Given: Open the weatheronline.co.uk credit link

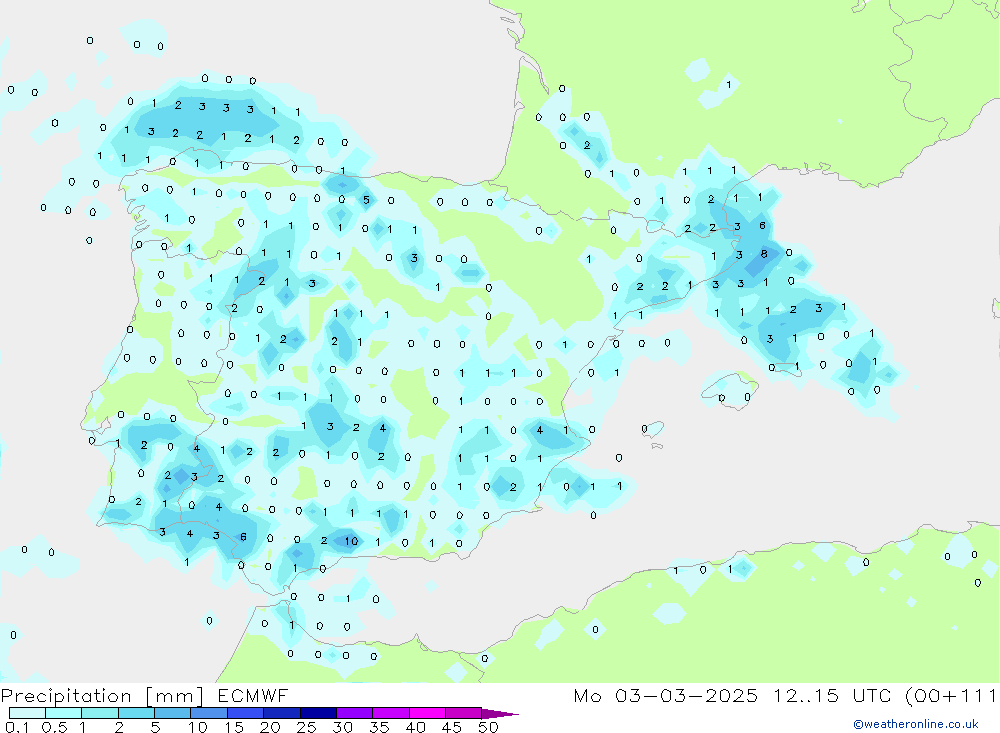Looking at the screenshot, I should point(916,724).
